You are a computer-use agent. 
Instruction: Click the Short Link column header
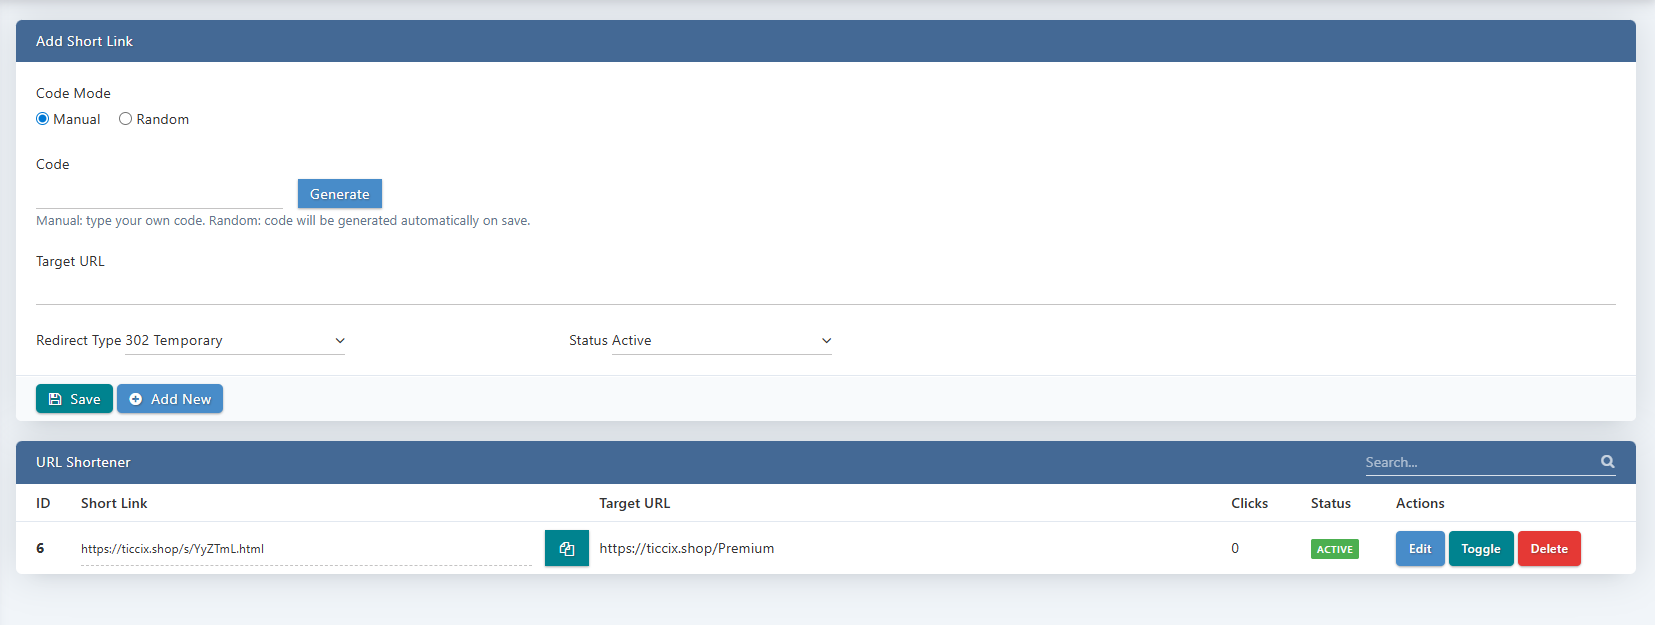click(114, 503)
